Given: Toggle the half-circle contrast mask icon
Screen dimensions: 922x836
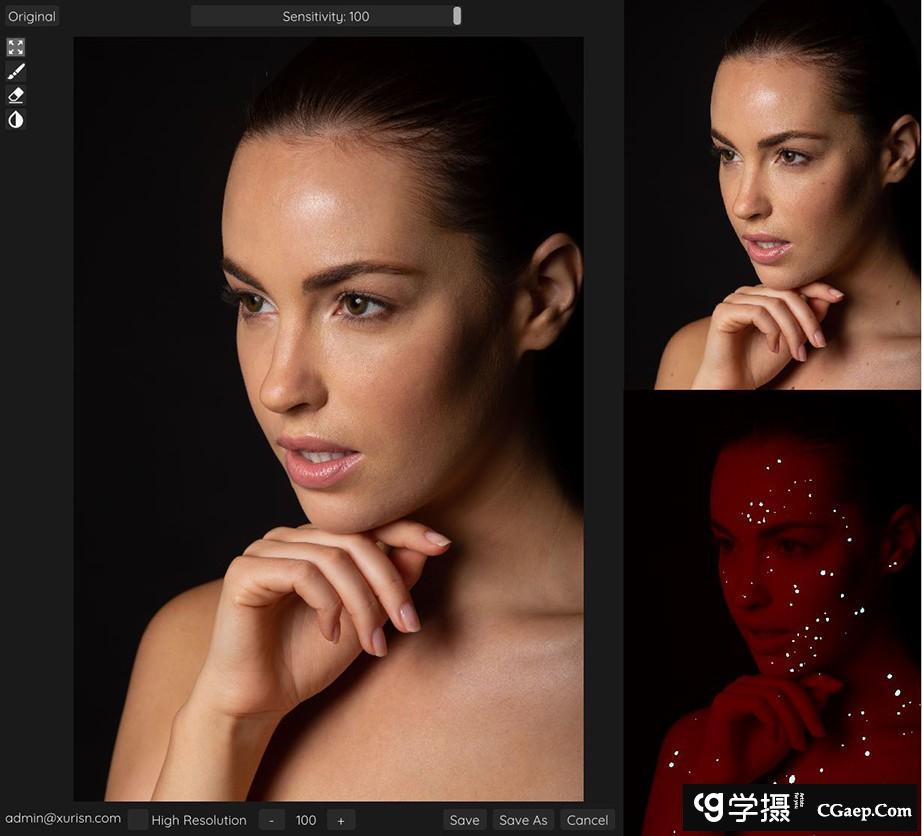Looking at the screenshot, I should pos(16,120).
